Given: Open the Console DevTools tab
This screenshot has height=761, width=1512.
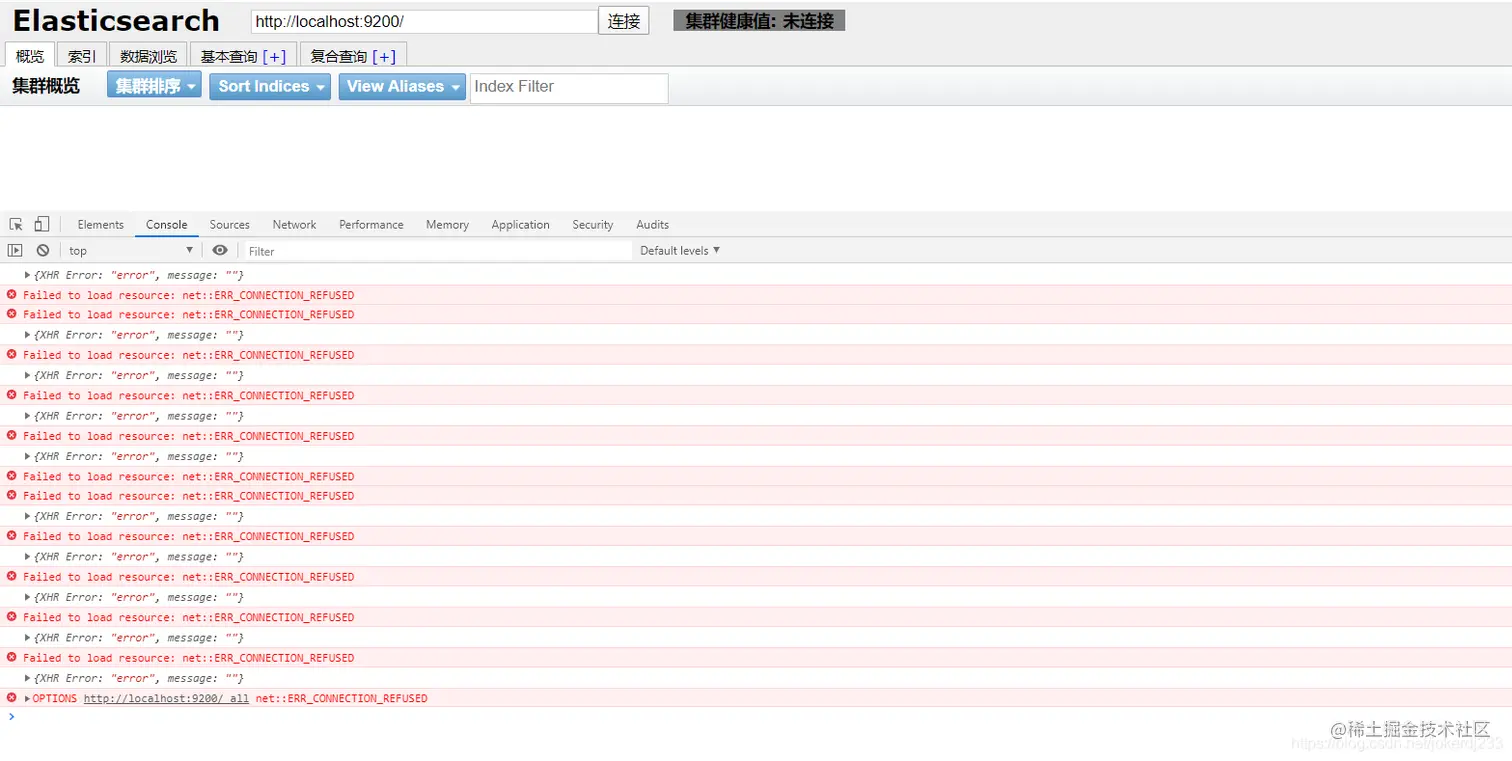Looking at the screenshot, I should pos(167,224).
